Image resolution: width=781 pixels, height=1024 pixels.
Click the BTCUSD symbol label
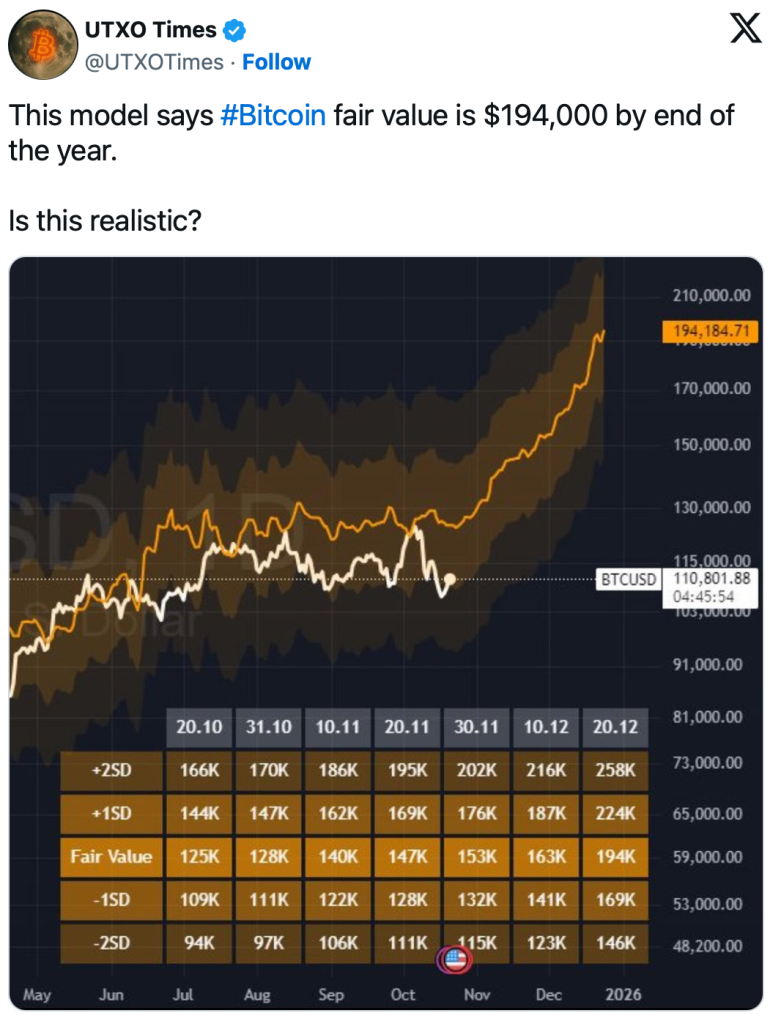point(628,578)
